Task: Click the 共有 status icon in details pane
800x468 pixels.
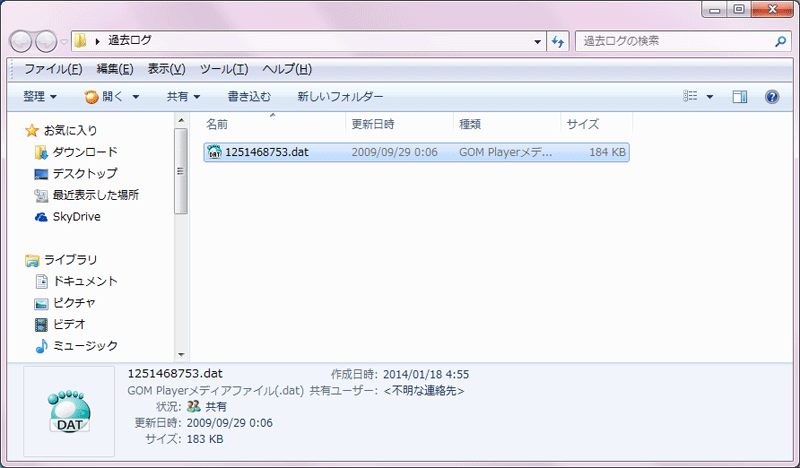Action: [193, 407]
